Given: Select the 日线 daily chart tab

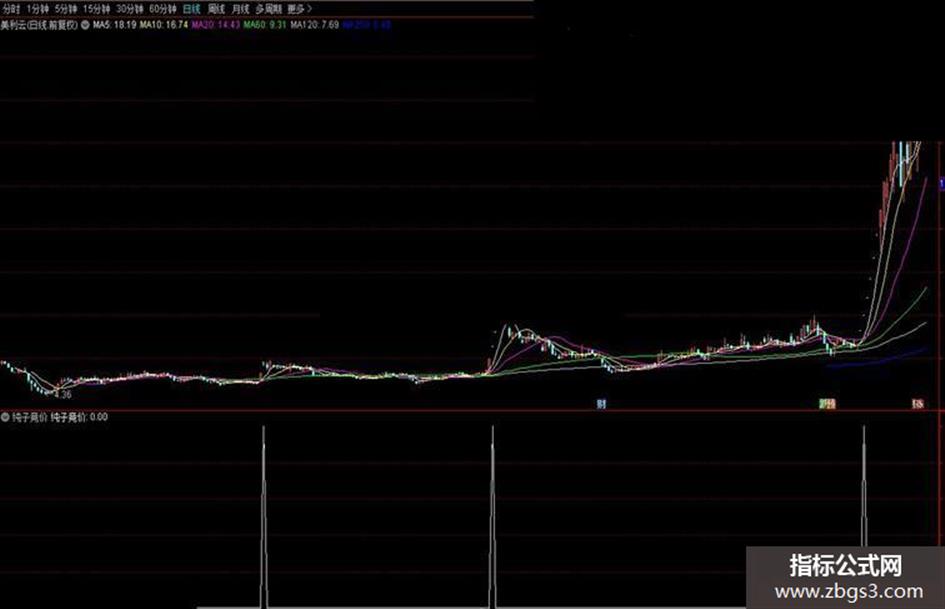Looking at the screenshot, I should 192,9.
